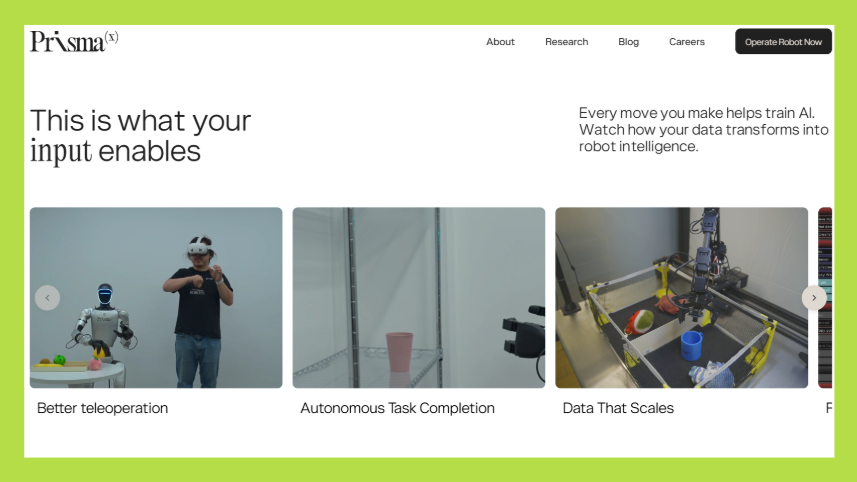
Task: Open the Blog page
Action: pyautogui.click(x=628, y=42)
